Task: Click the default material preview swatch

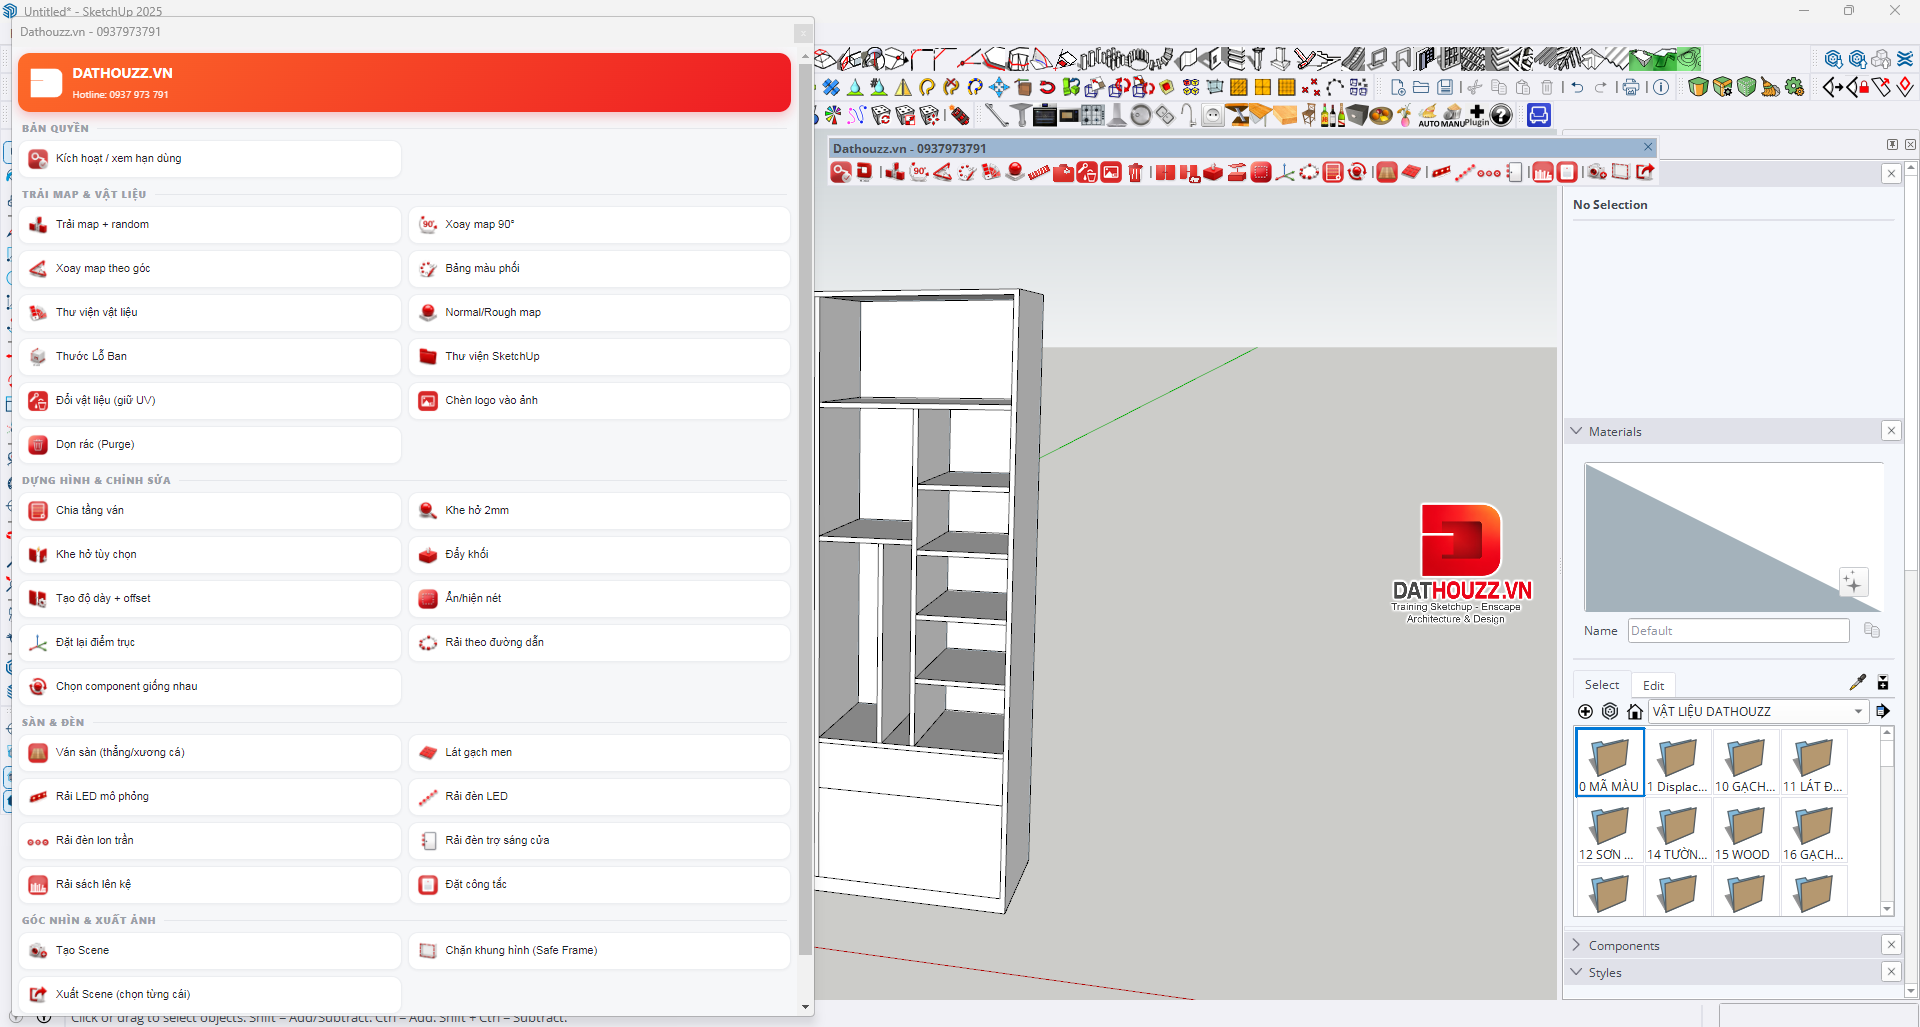Action: point(1733,537)
